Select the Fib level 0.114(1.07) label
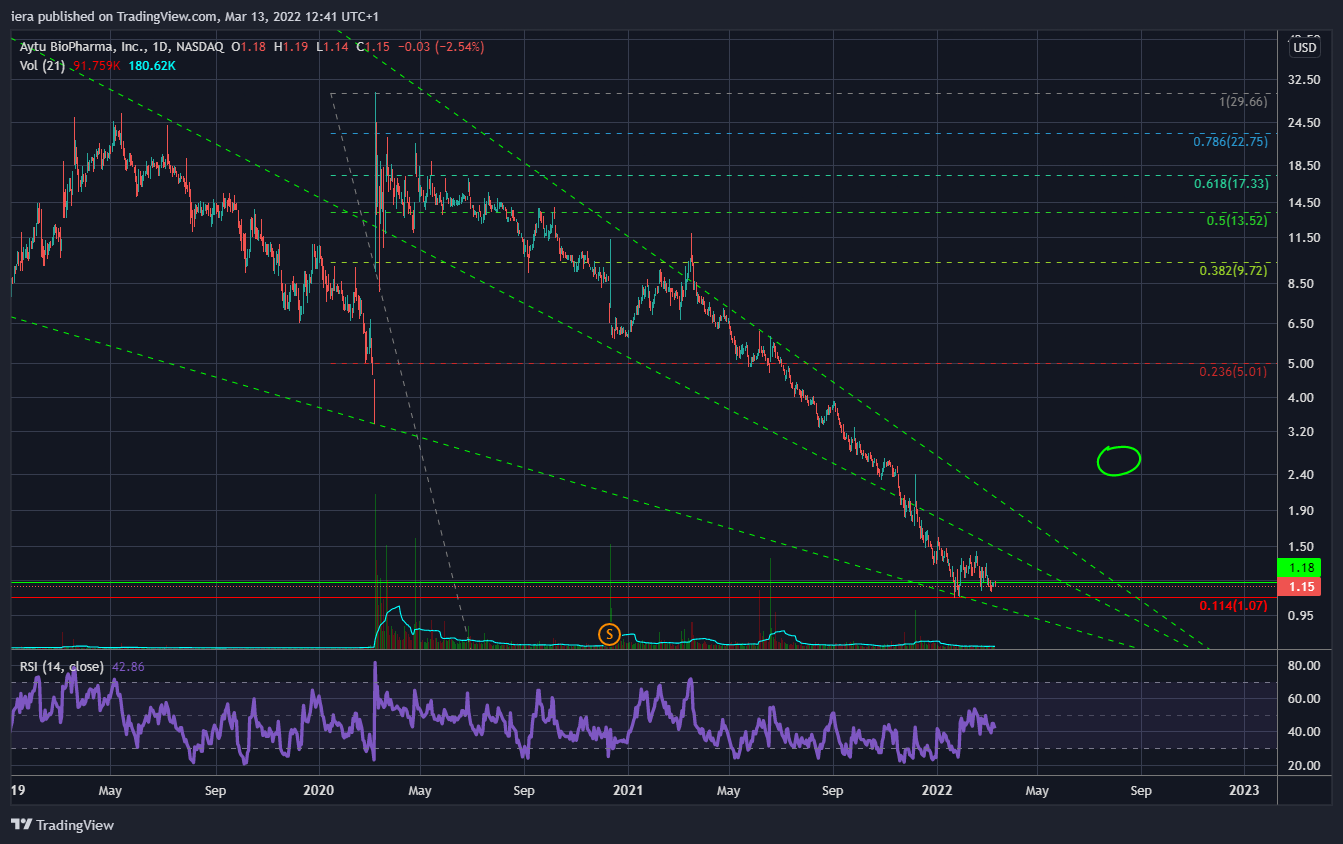The image size is (1343, 844). 1233,605
